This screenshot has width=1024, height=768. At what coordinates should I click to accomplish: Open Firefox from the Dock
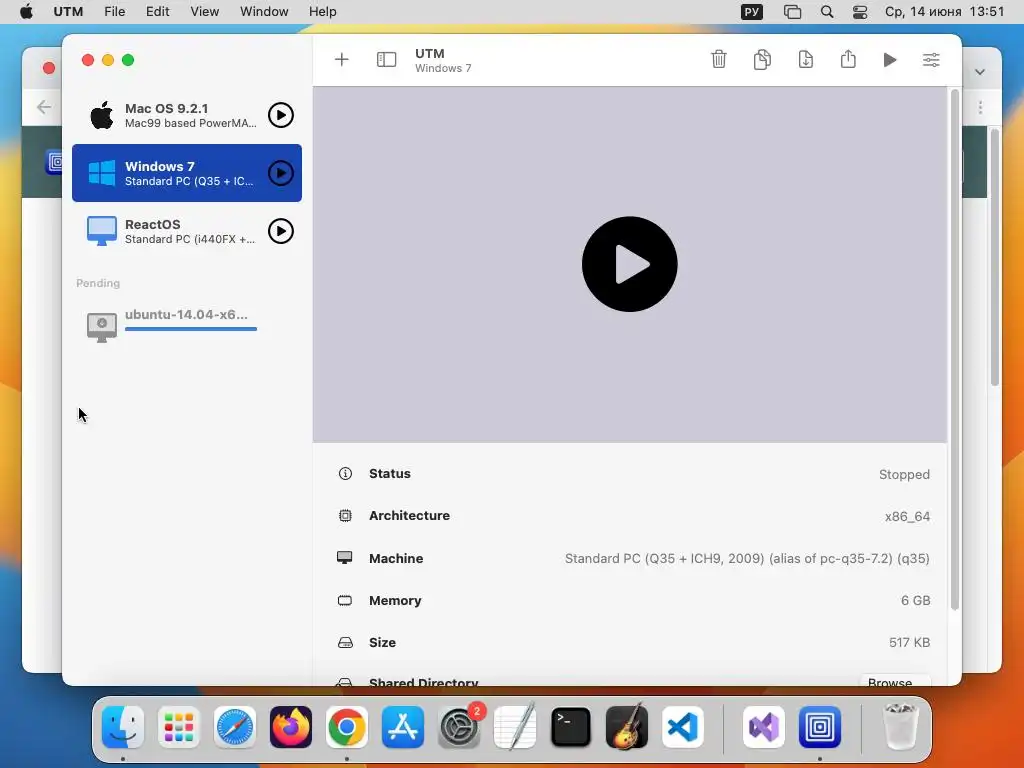(291, 727)
